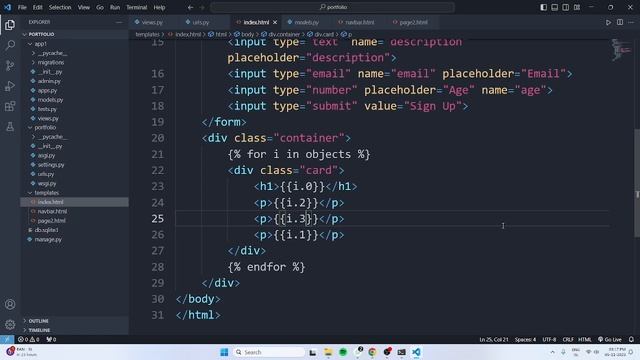Start Go Live server from status bar
Viewport: 640px width, 360px height.
610,339
